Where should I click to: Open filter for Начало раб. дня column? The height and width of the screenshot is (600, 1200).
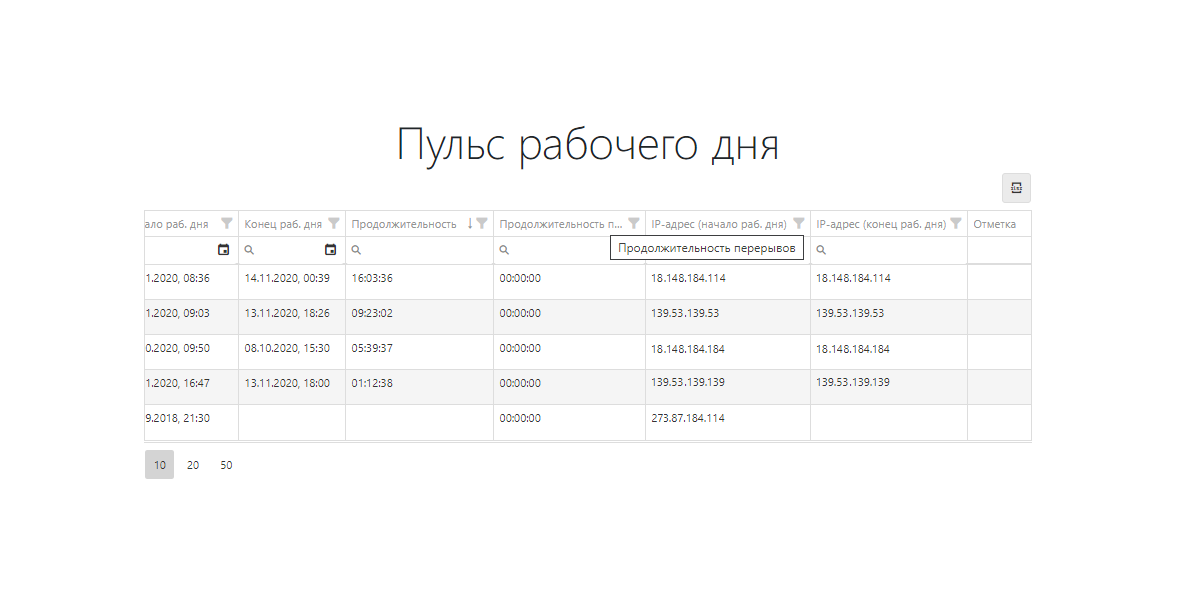point(227,224)
